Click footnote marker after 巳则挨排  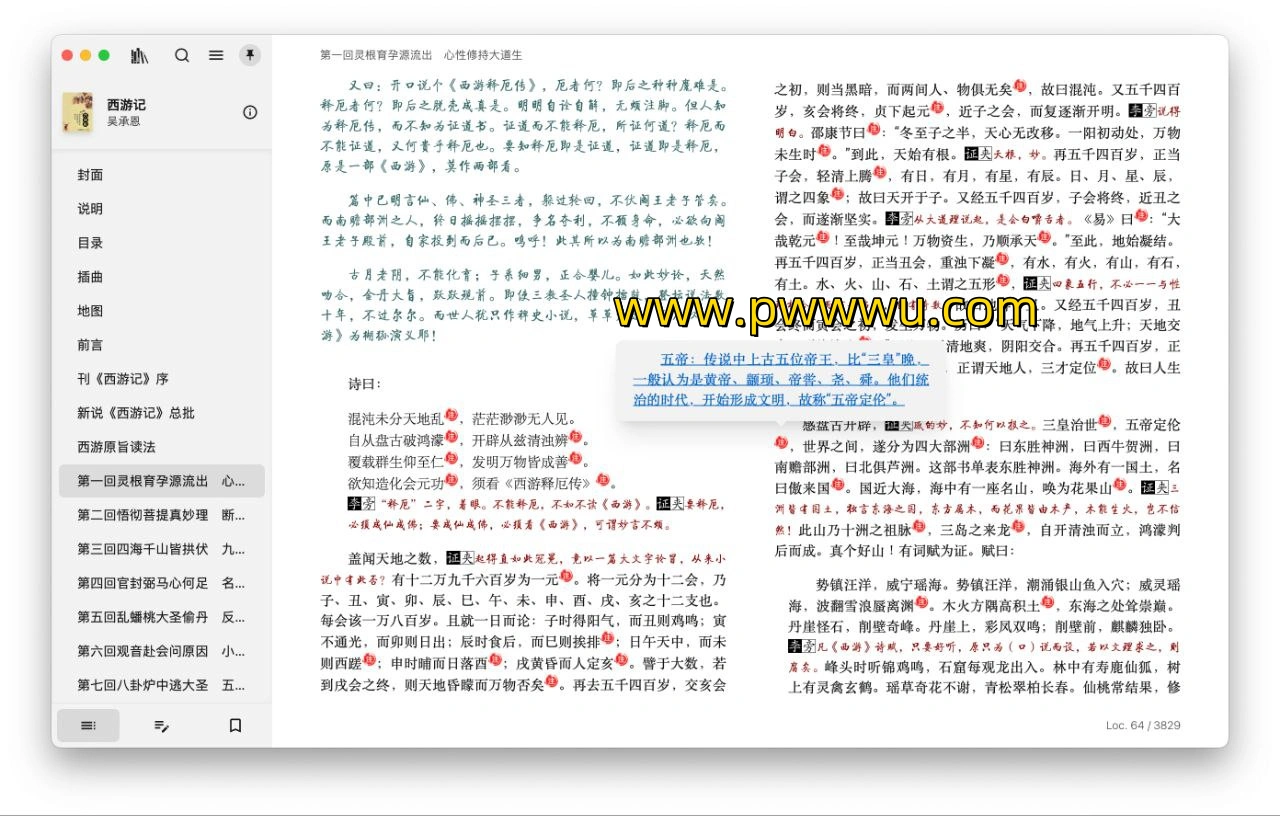coord(607,639)
